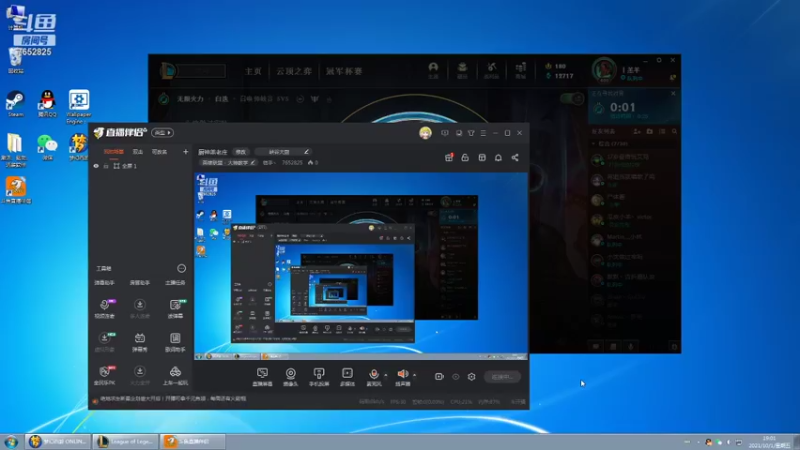This screenshot has height=450, width=800.
Task: Click the user avatar in streaming app title bar
Action: (x=425, y=133)
